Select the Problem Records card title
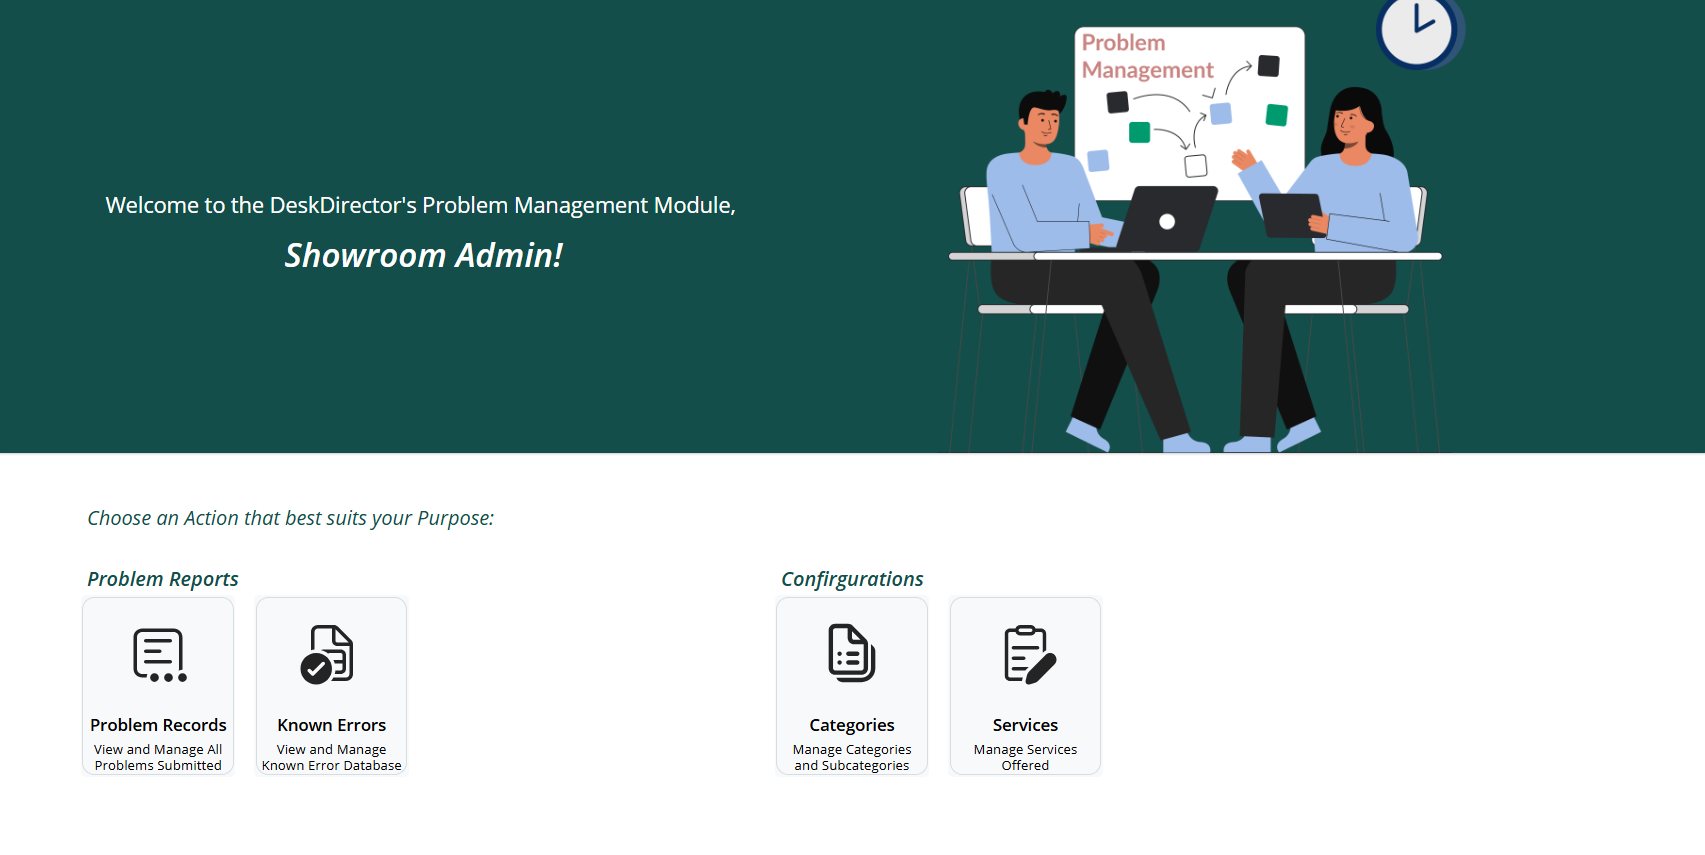The image size is (1705, 855). (158, 725)
